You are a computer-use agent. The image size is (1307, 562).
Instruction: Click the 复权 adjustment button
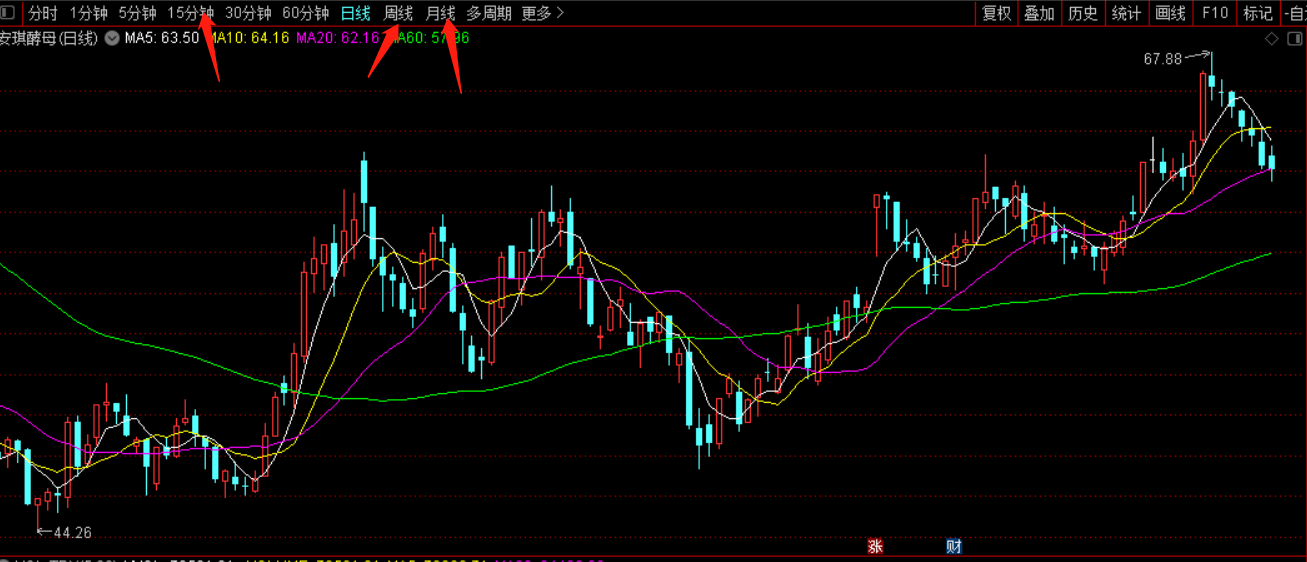coord(997,13)
